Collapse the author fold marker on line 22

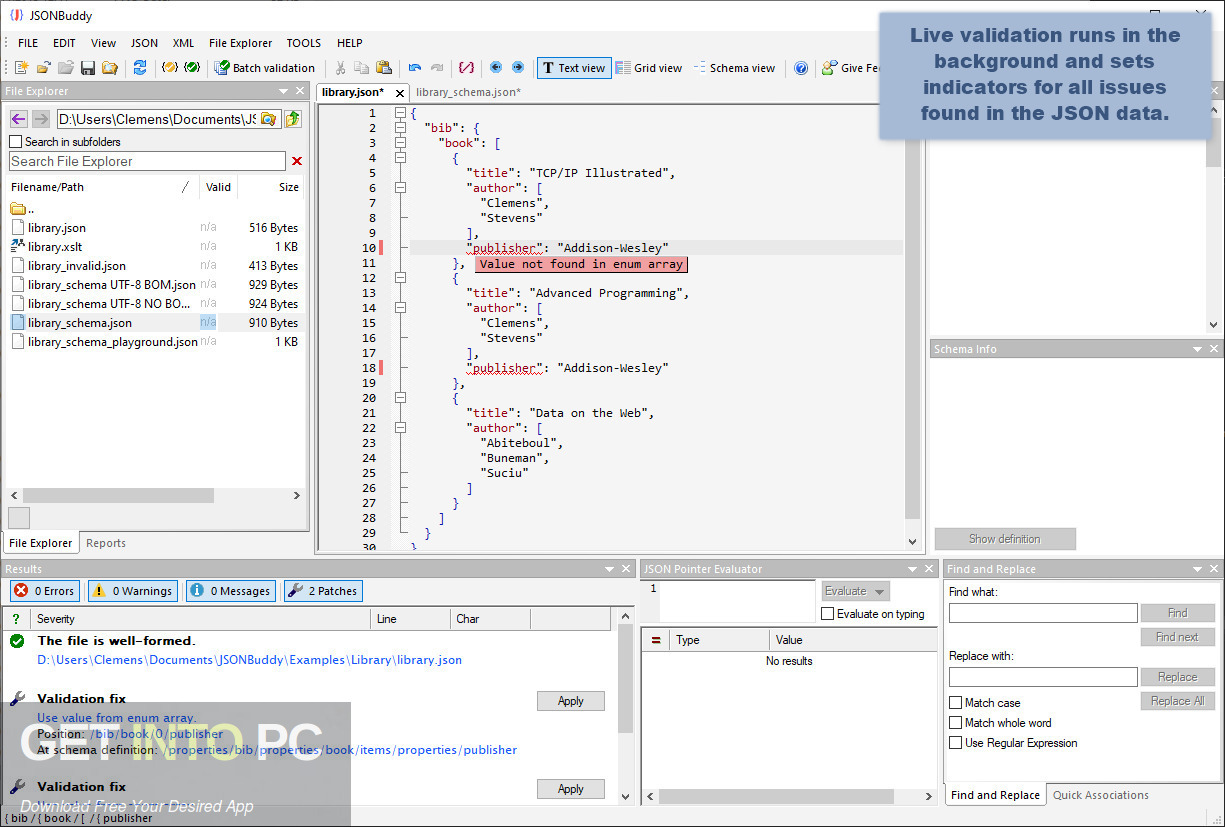click(x=400, y=428)
